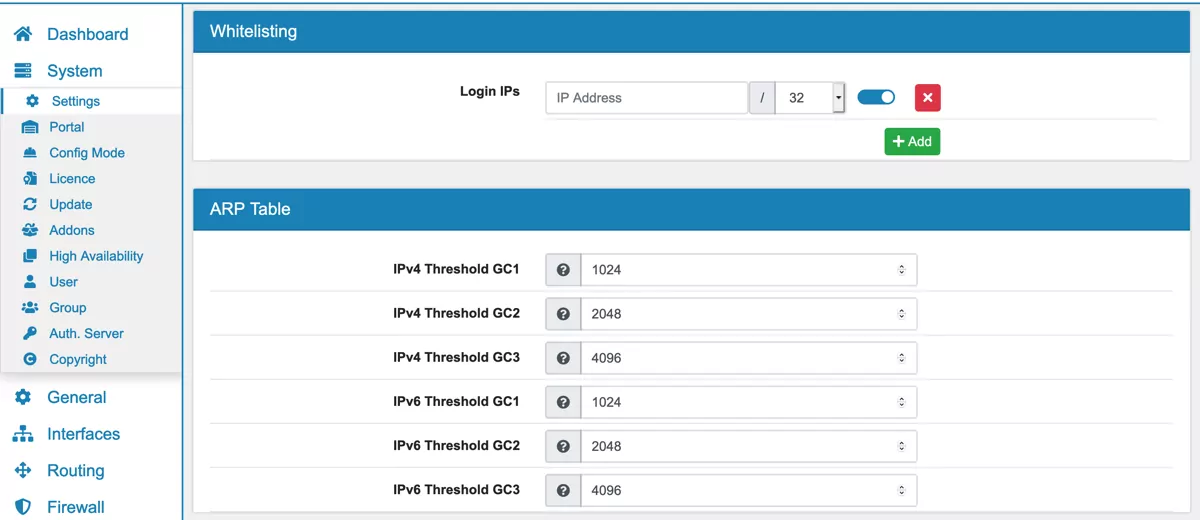The width and height of the screenshot is (1200, 520).
Task: Go to the Licence menu item
Action: [x=72, y=178]
